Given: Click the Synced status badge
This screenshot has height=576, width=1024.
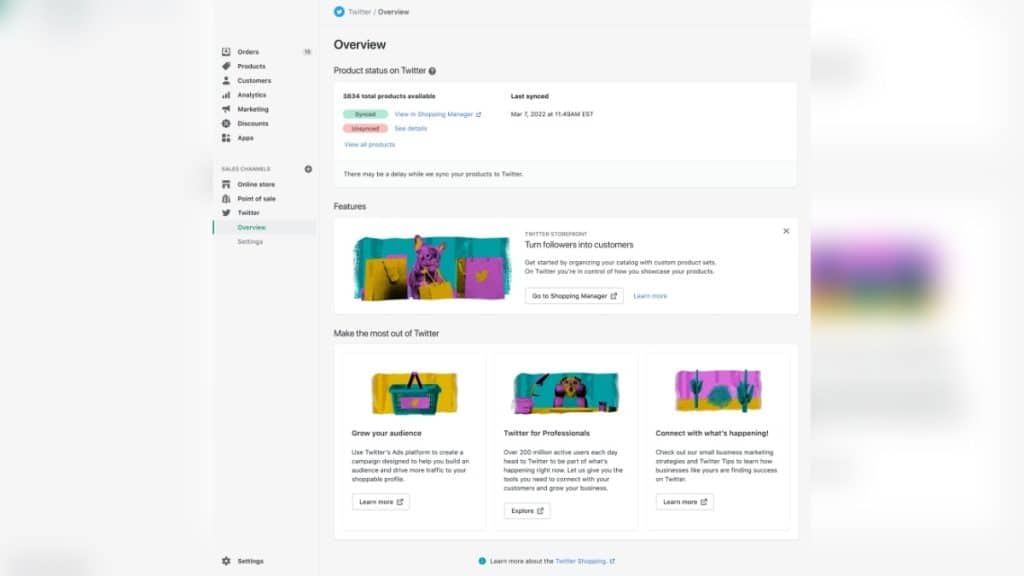Looking at the screenshot, I should pyautogui.click(x=365, y=114).
